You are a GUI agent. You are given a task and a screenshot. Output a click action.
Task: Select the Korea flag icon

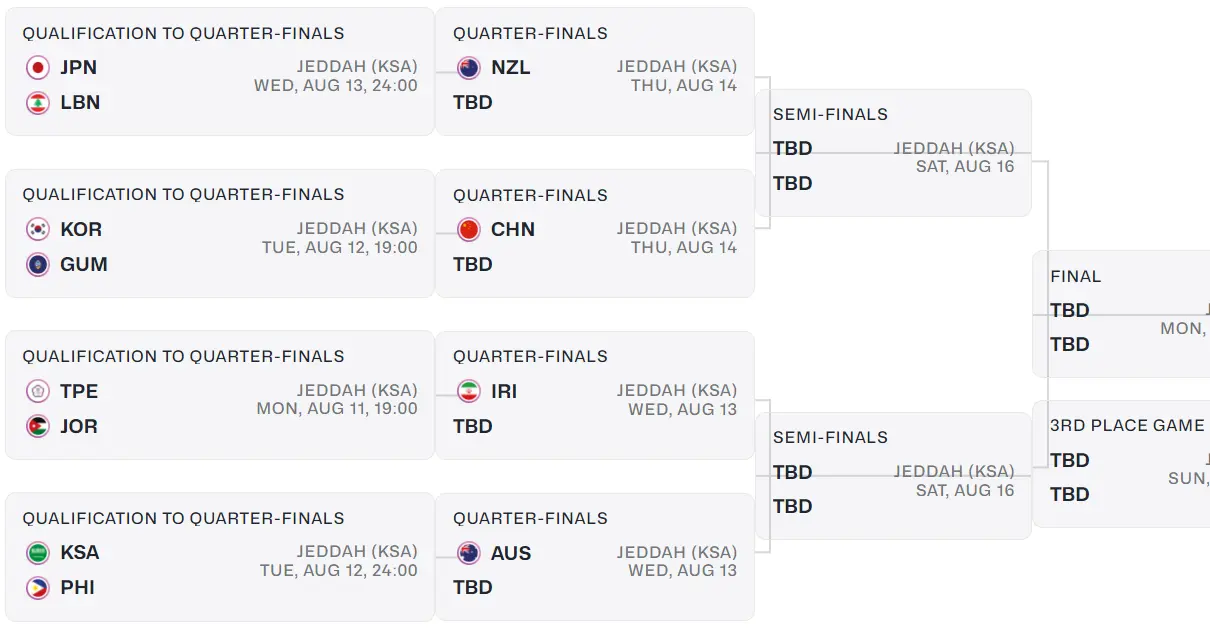(38, 229)
